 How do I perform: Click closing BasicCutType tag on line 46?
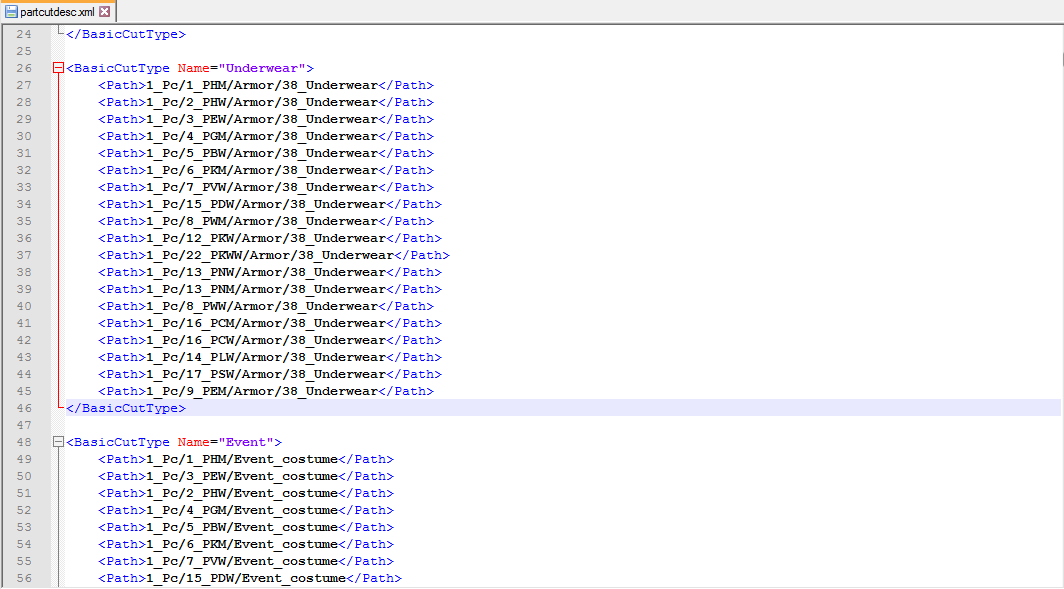tap(126, 408)
